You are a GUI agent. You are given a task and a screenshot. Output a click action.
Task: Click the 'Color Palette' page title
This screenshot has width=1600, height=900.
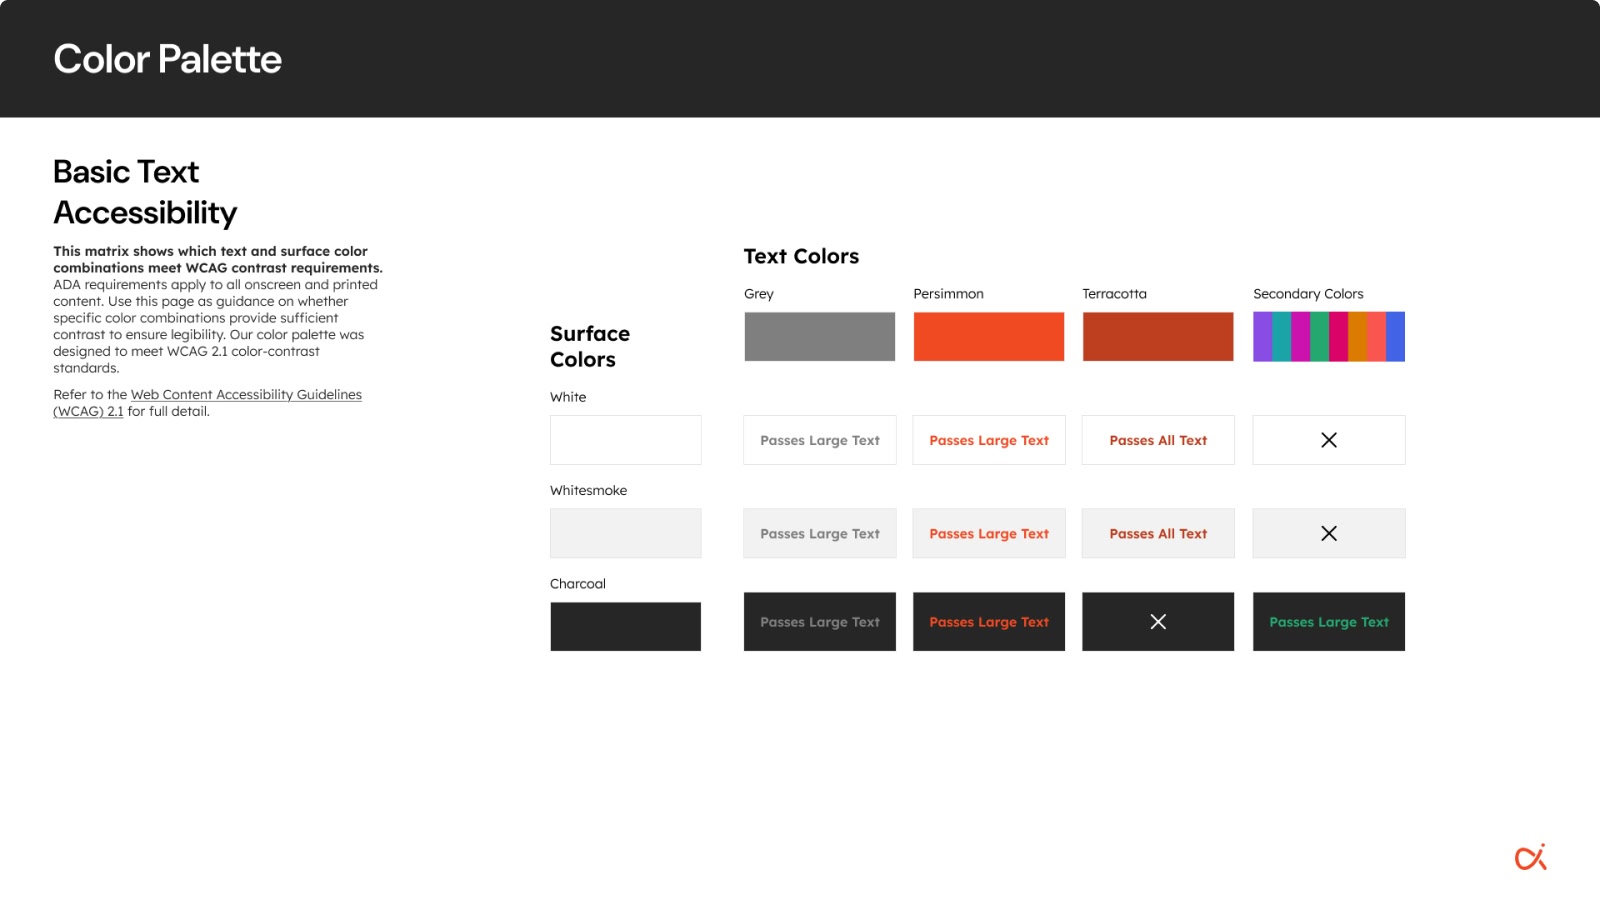click(168, 59)
